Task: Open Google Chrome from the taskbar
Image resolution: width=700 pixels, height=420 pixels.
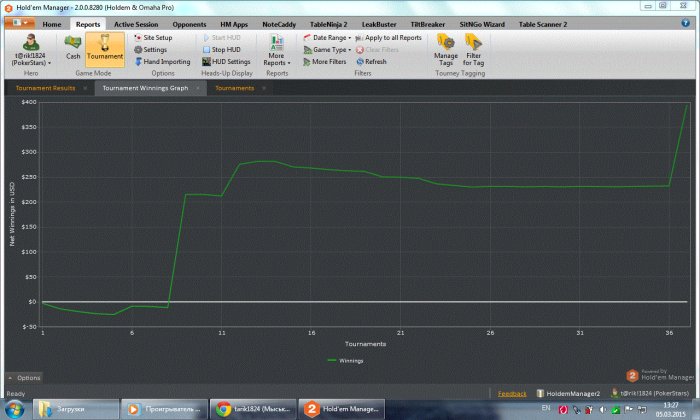Action: point(254,409)
